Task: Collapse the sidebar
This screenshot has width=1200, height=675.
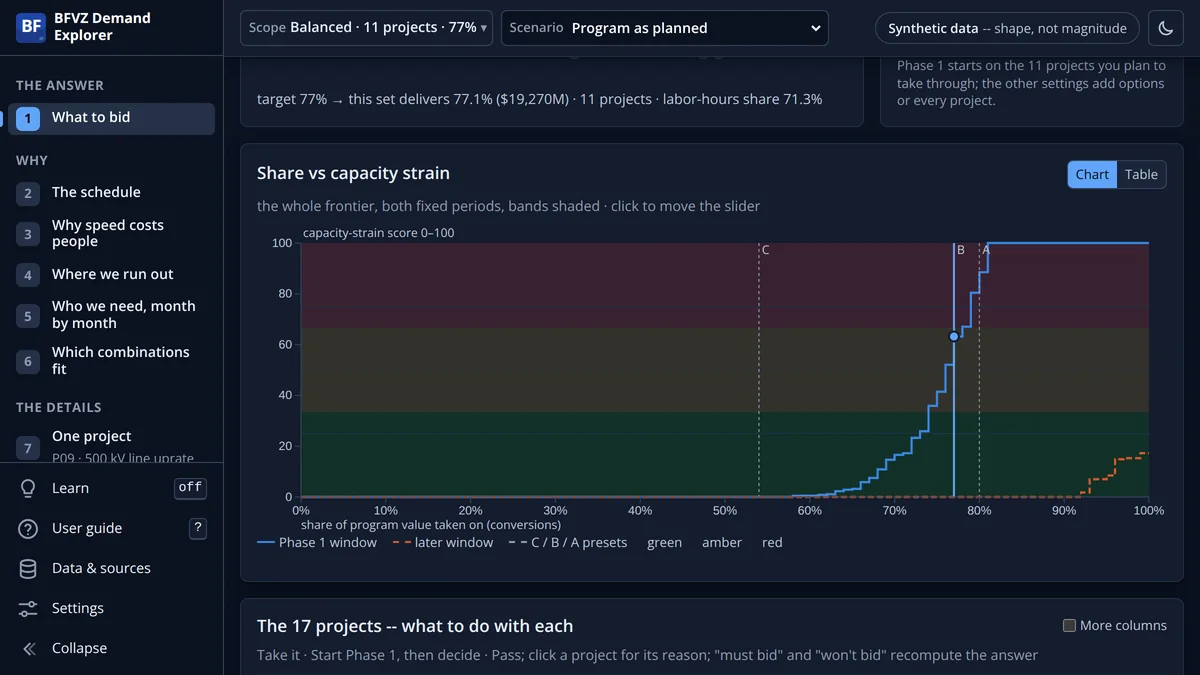Action: pos(79,648)
